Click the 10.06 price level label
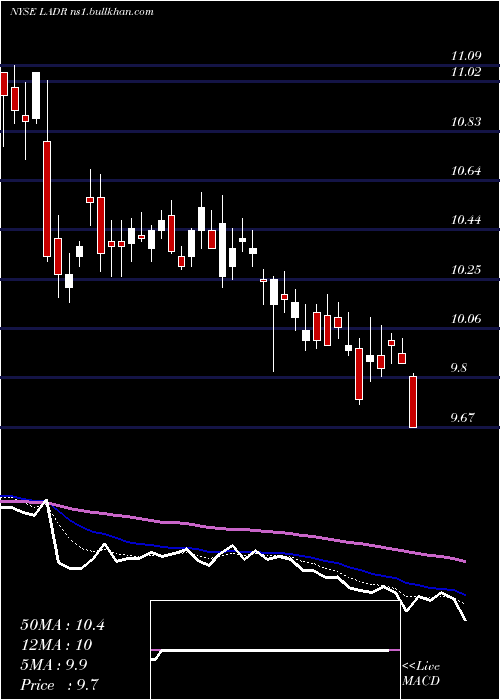Image resolution: width=500 pixels, height=700 pixels. 466,319
